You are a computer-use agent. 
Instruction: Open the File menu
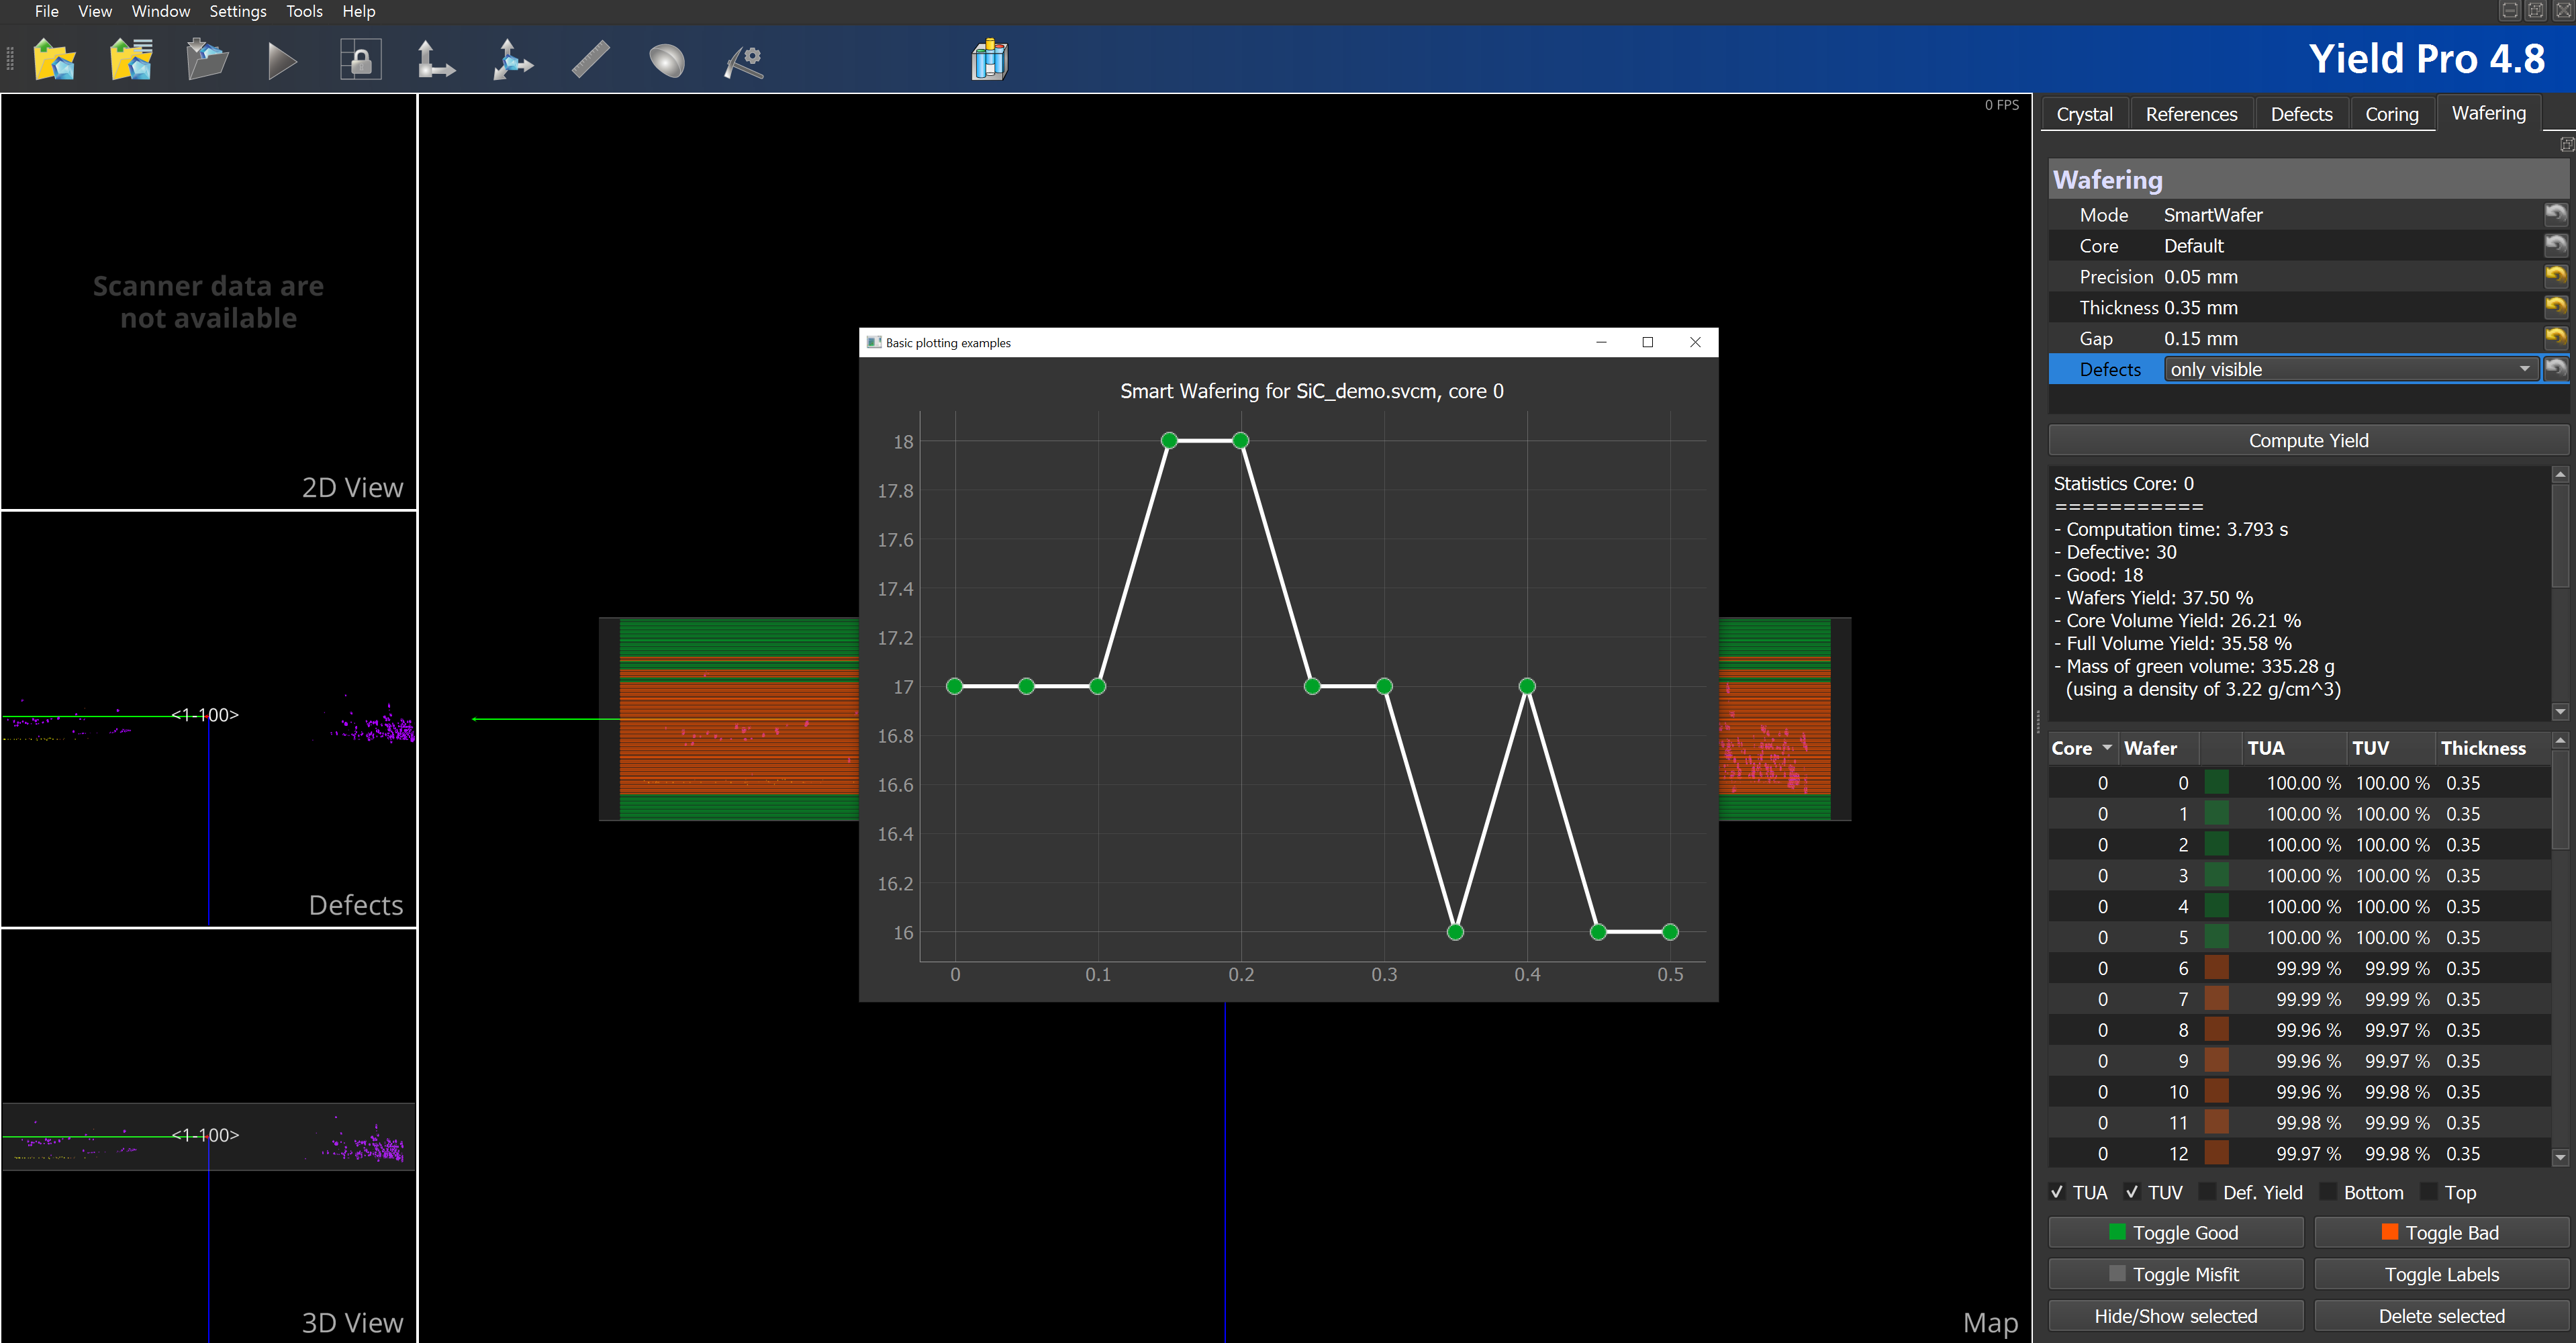click(x=46, y=11)
